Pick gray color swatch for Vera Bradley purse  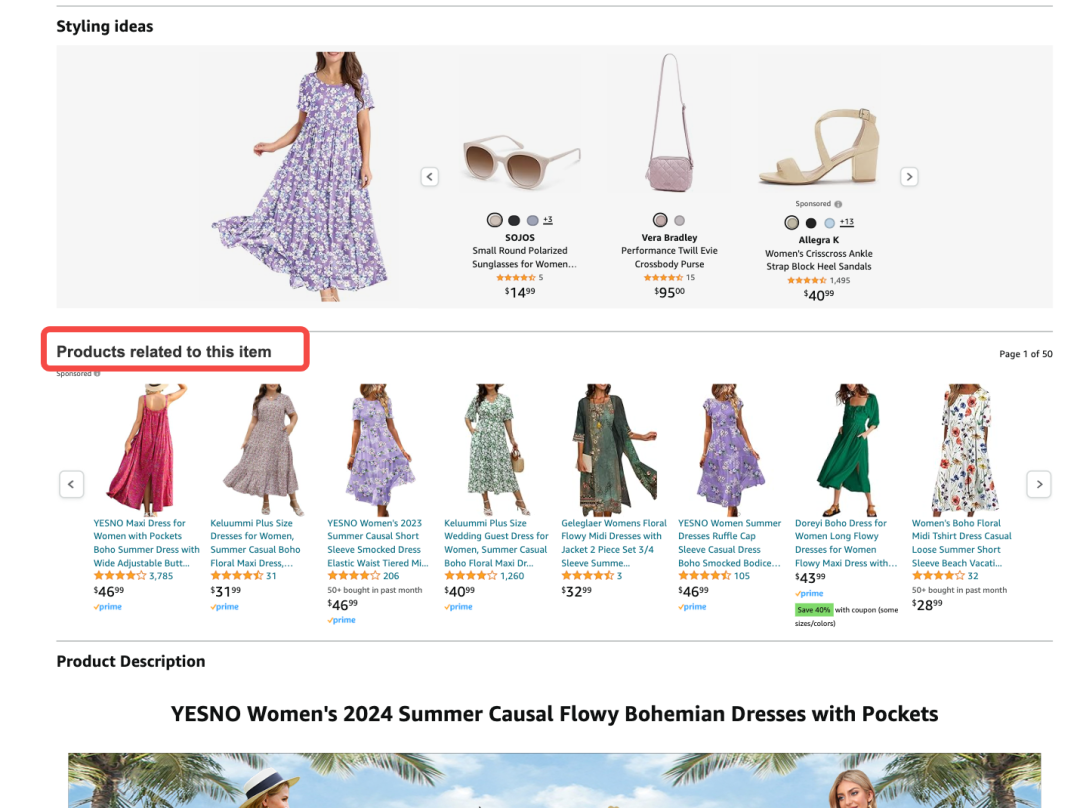(x=680, y=220)
